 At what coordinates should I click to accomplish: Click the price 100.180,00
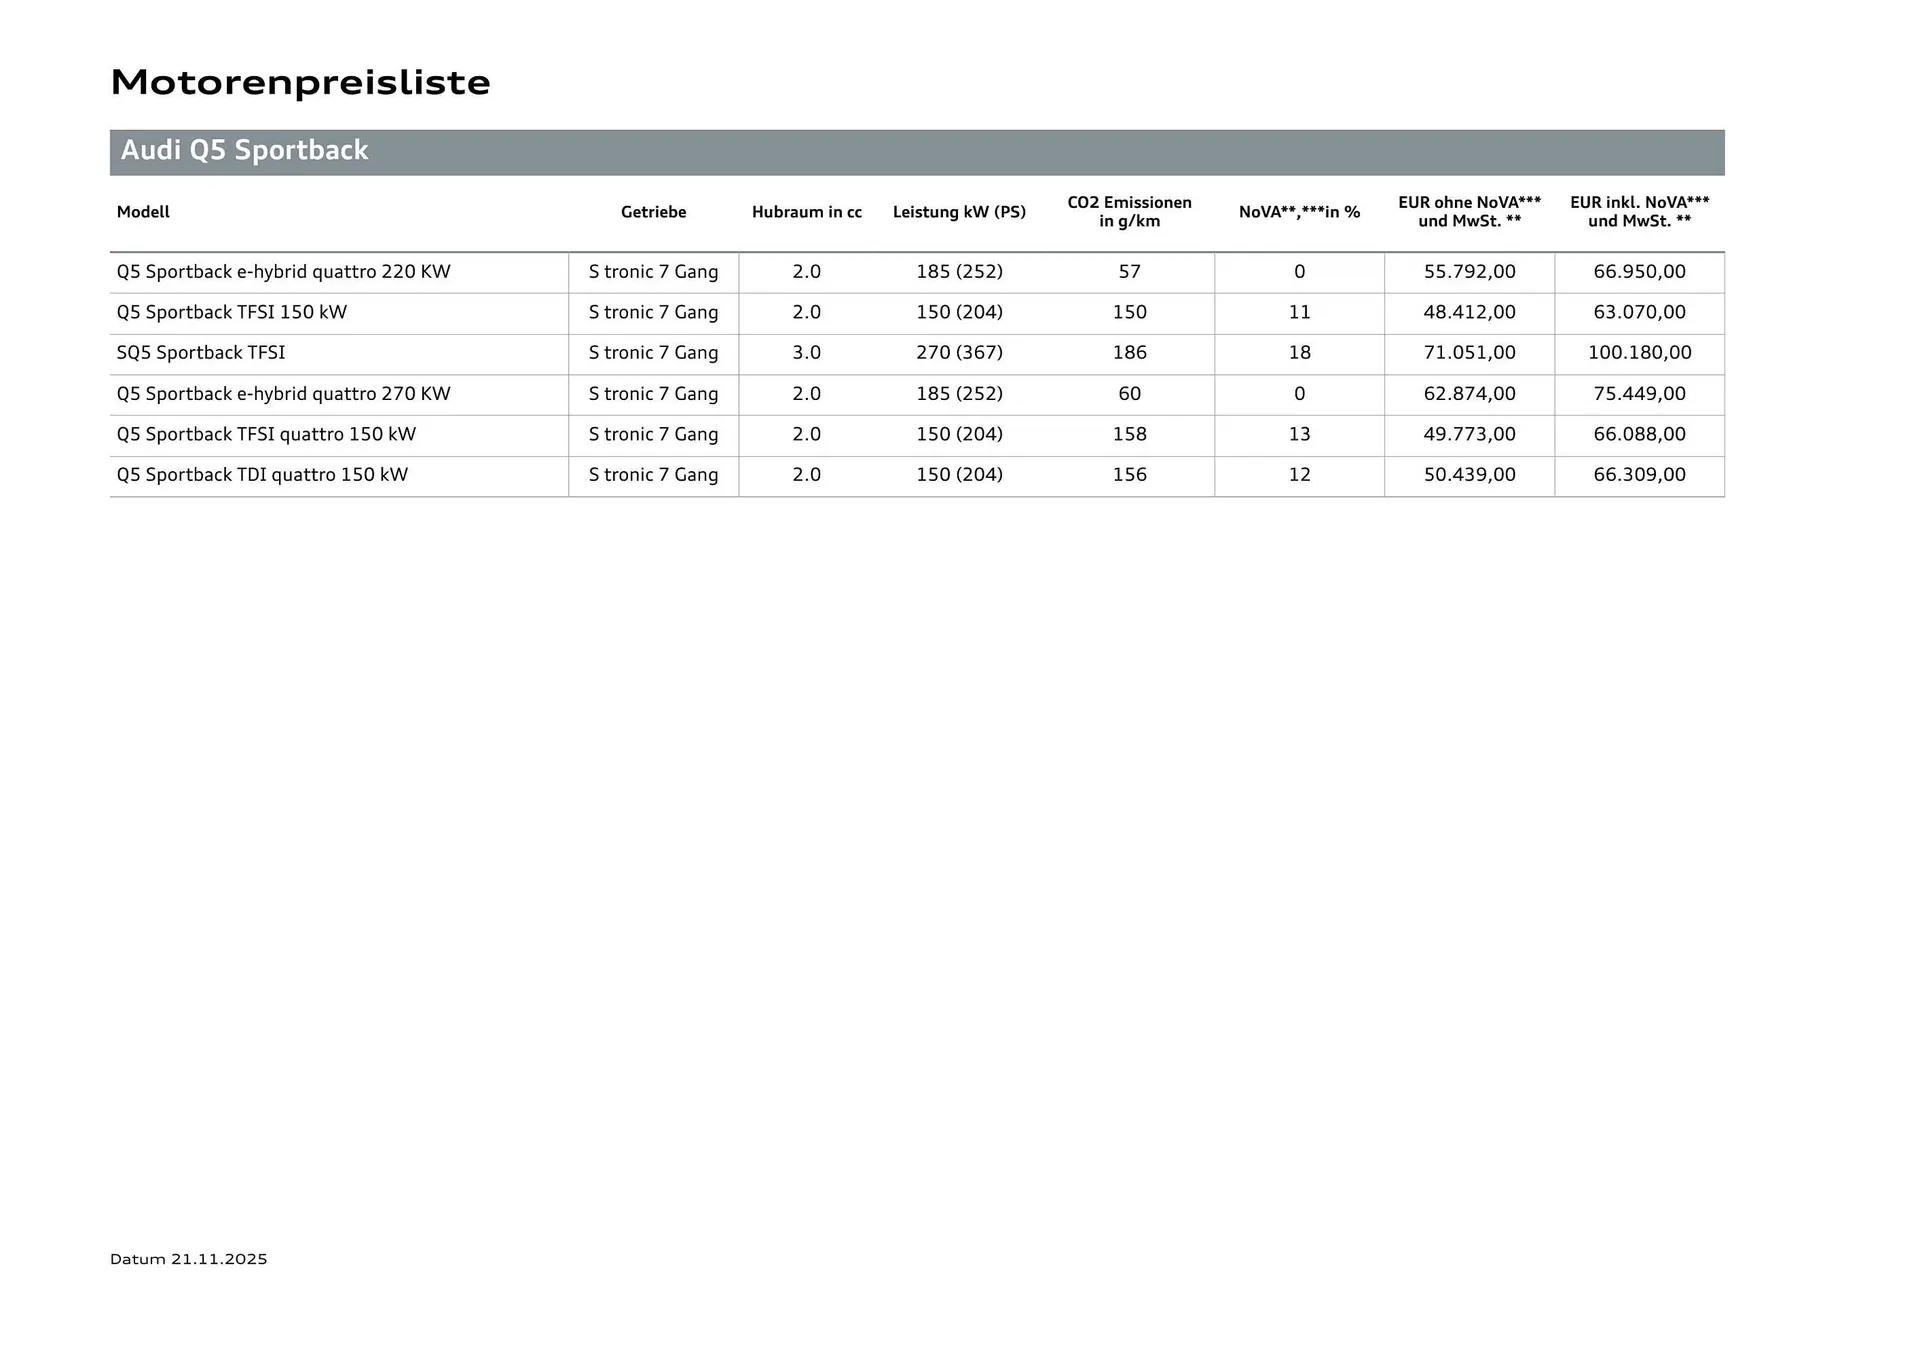pyautogui.click(x=1639, y=353)
